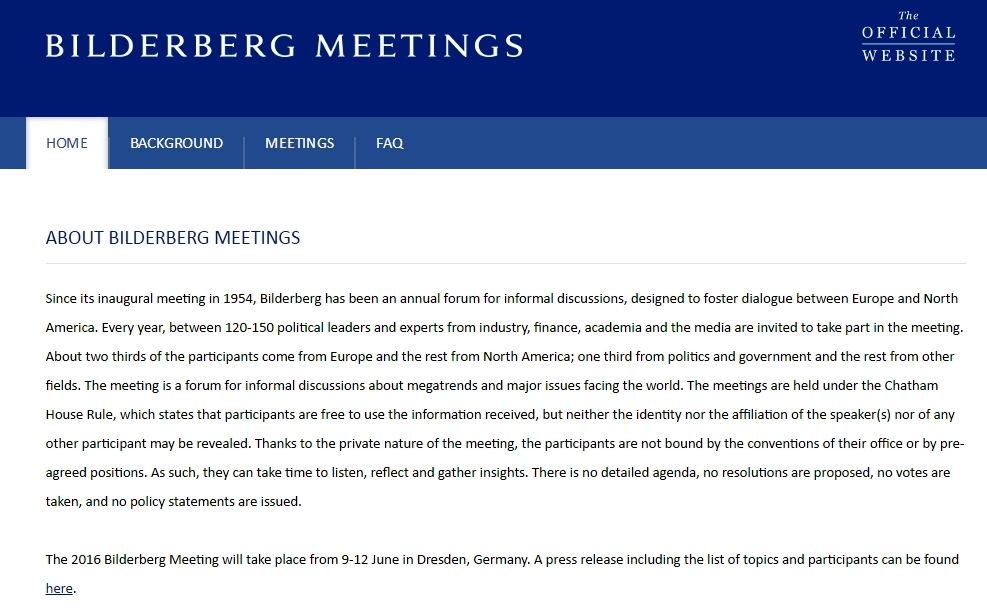Open the MEETINGS section
Screen dimensions: 987x608
tap(299, 143)
